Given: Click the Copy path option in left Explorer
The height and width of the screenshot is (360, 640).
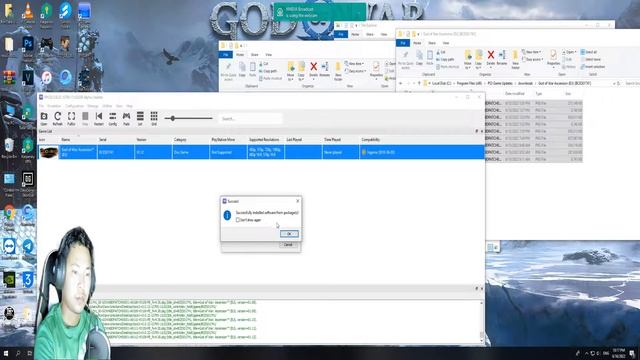Looking at the screenshot, I should pyautogui.click(x=268, y=71).
